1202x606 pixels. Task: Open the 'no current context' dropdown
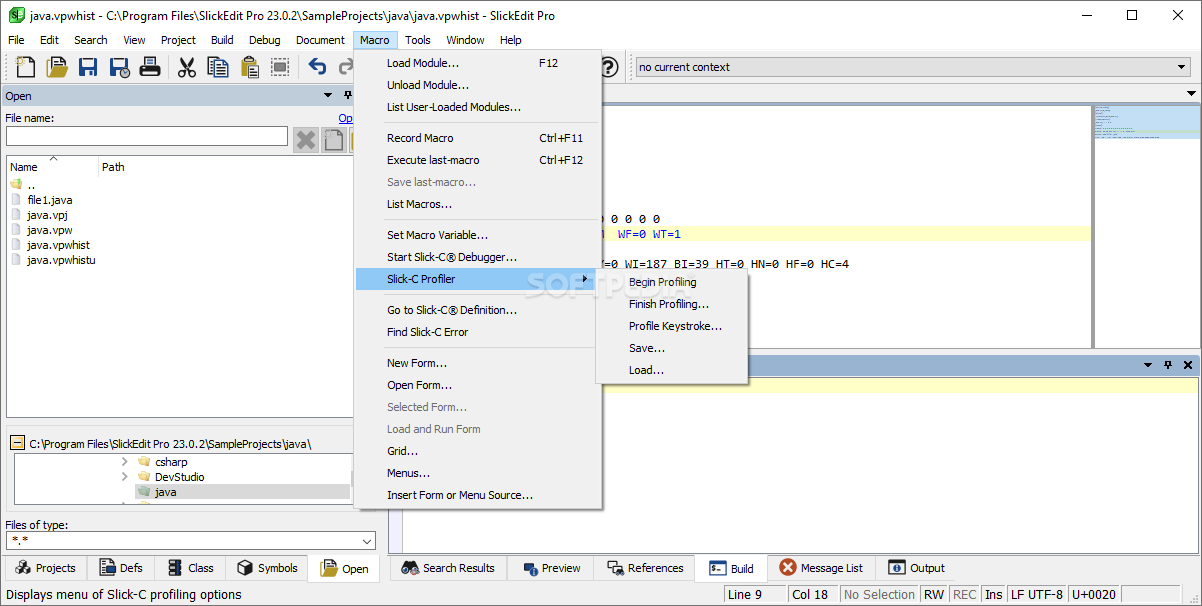1181,67
